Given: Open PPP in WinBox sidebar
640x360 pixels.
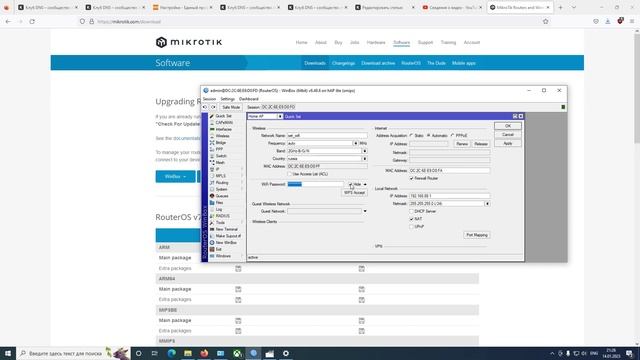Looking at the screenshot, I should point(219,149).
